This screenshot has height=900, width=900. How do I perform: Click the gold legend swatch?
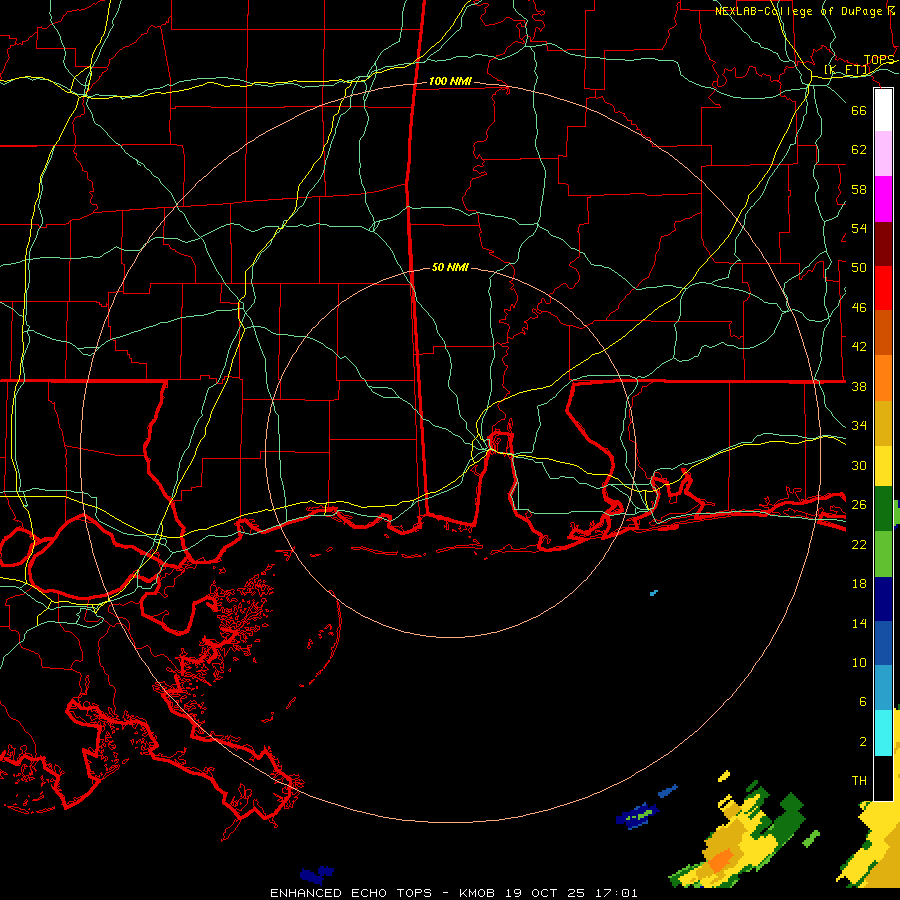[x=883, y=423]
